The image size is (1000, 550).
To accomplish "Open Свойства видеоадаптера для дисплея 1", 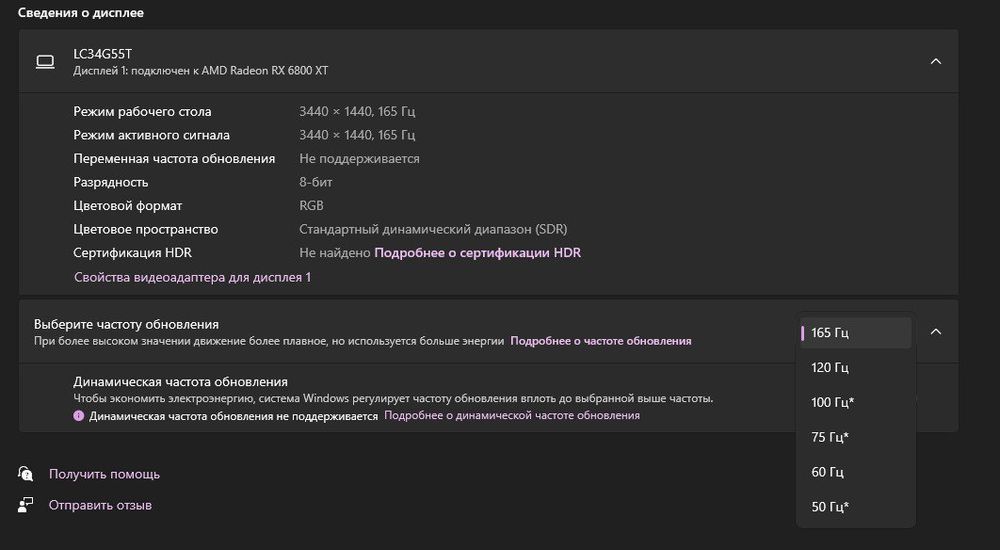I will (192, 277).
